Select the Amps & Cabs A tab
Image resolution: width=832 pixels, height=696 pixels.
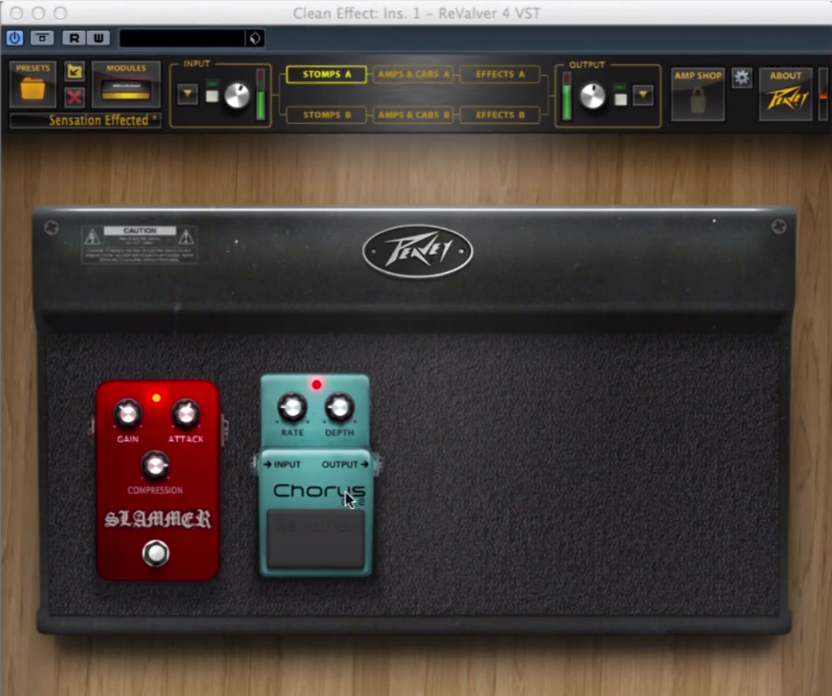coord(413,74)
